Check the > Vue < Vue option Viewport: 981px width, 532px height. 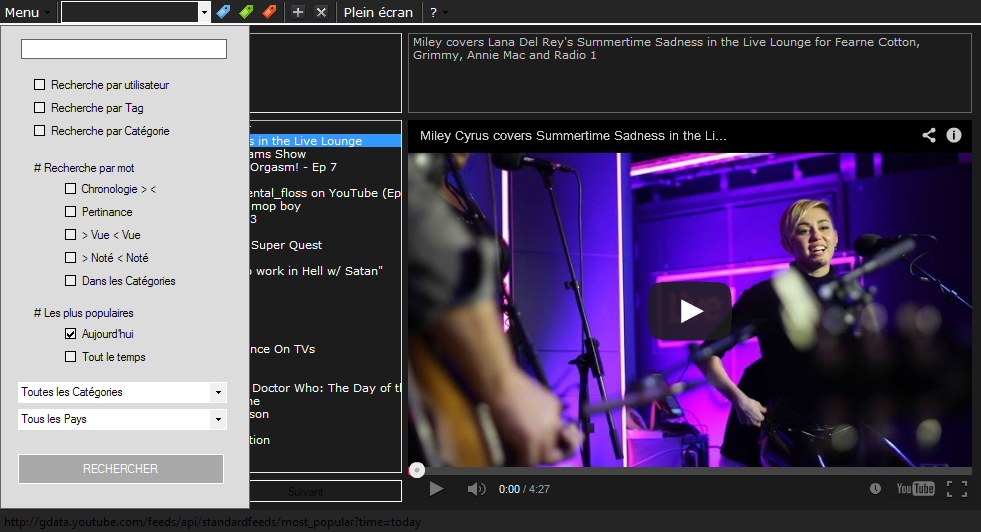(71, 235)
